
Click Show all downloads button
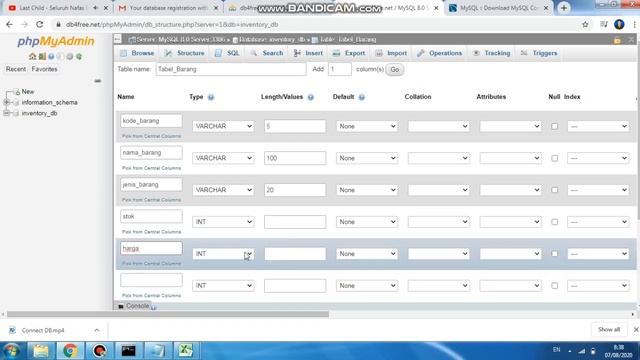(609, 329)
